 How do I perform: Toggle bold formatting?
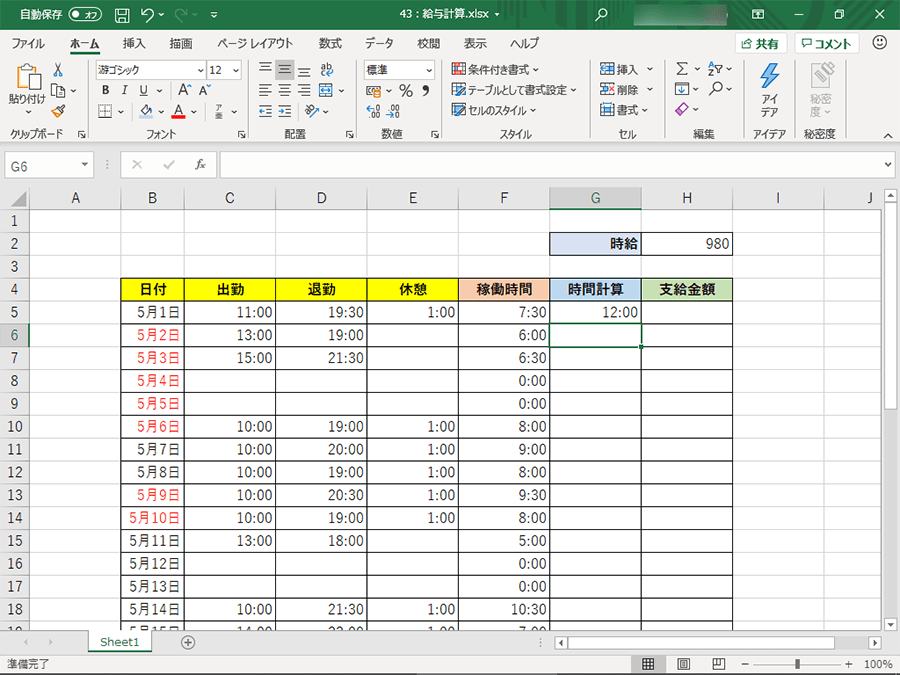(104, 90)
